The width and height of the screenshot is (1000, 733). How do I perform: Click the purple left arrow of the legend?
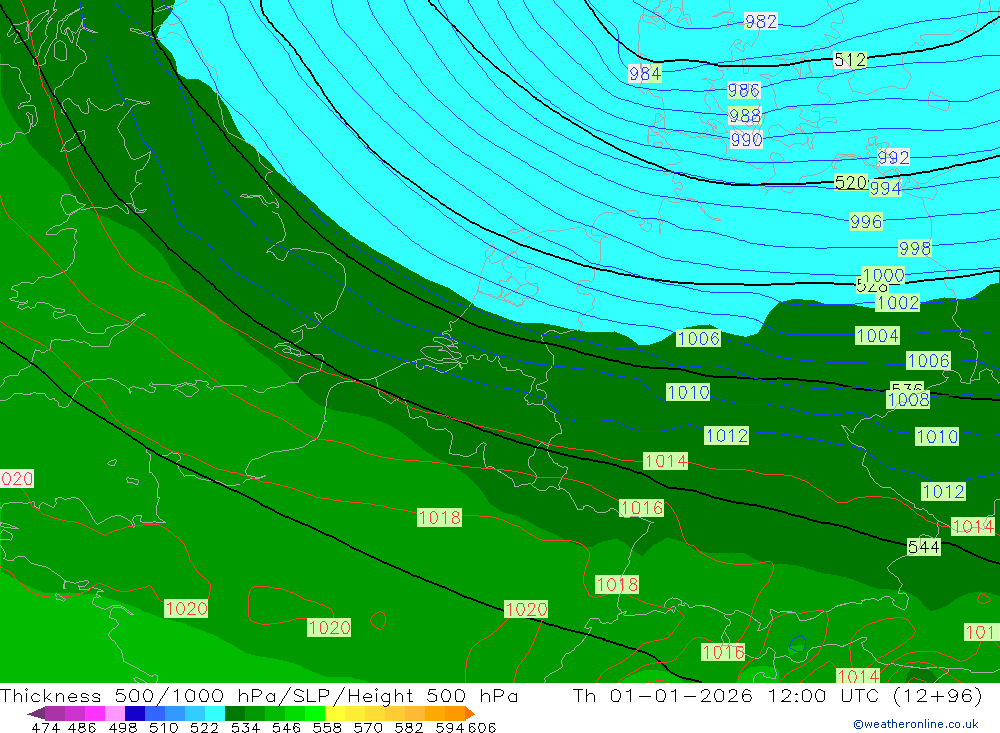point(36,714)
